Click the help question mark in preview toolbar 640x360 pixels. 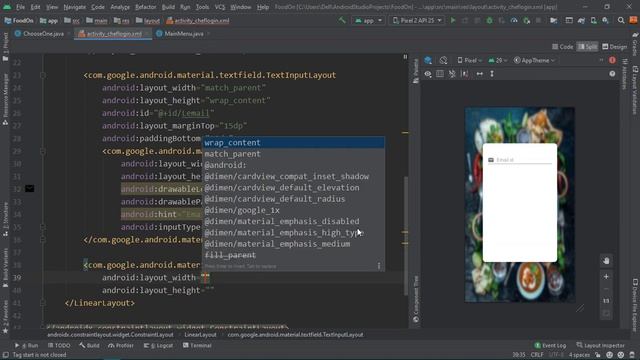(x=612, y=74)
